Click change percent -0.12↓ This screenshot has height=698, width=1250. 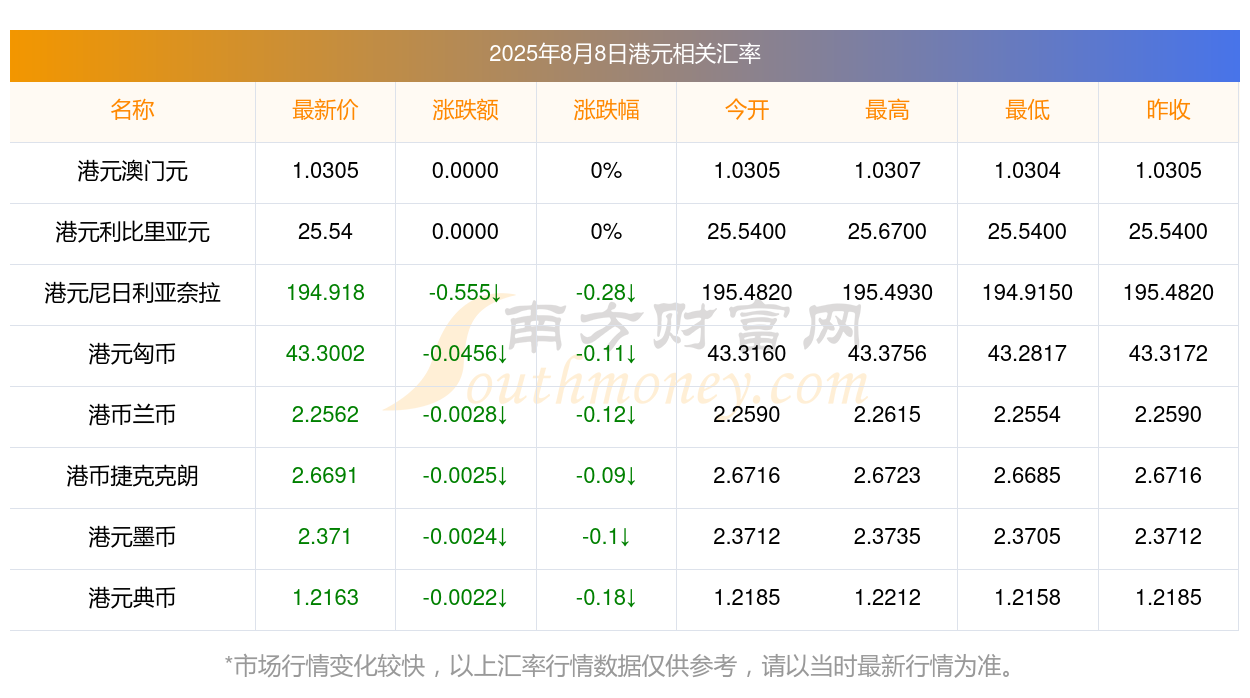(606, 415)
